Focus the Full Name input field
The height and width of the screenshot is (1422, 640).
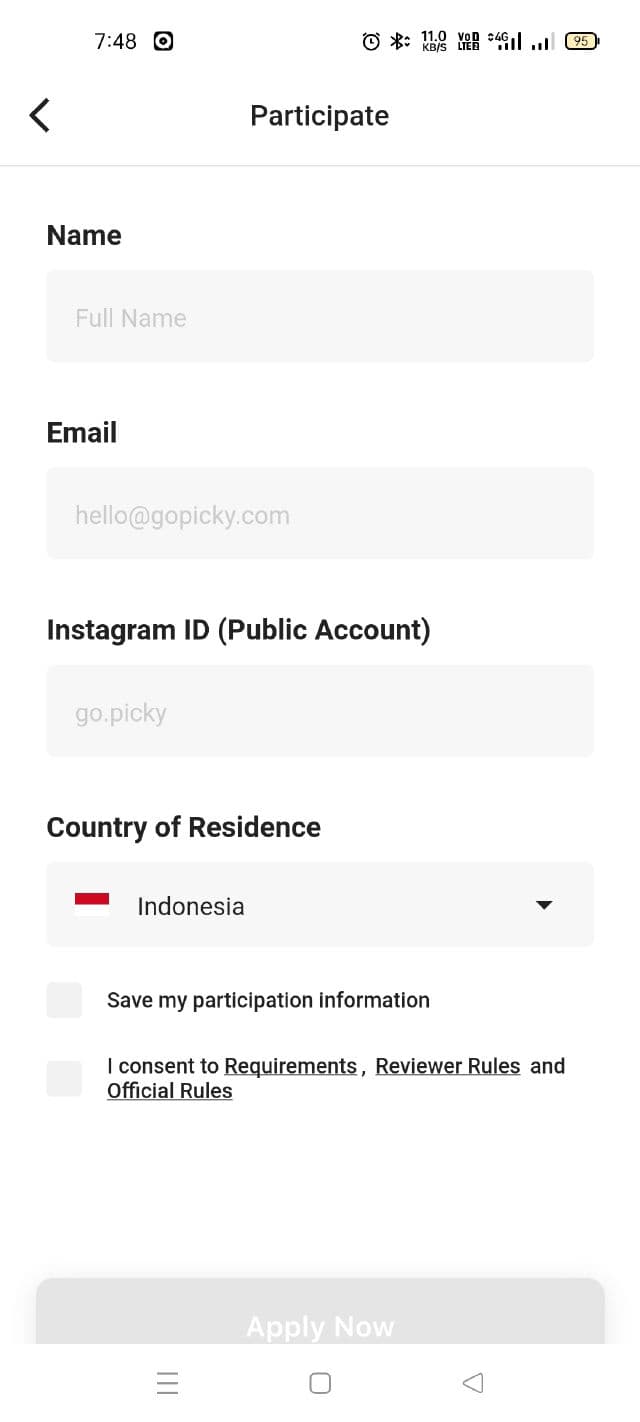pyautogui.click(x=320, y=317)
